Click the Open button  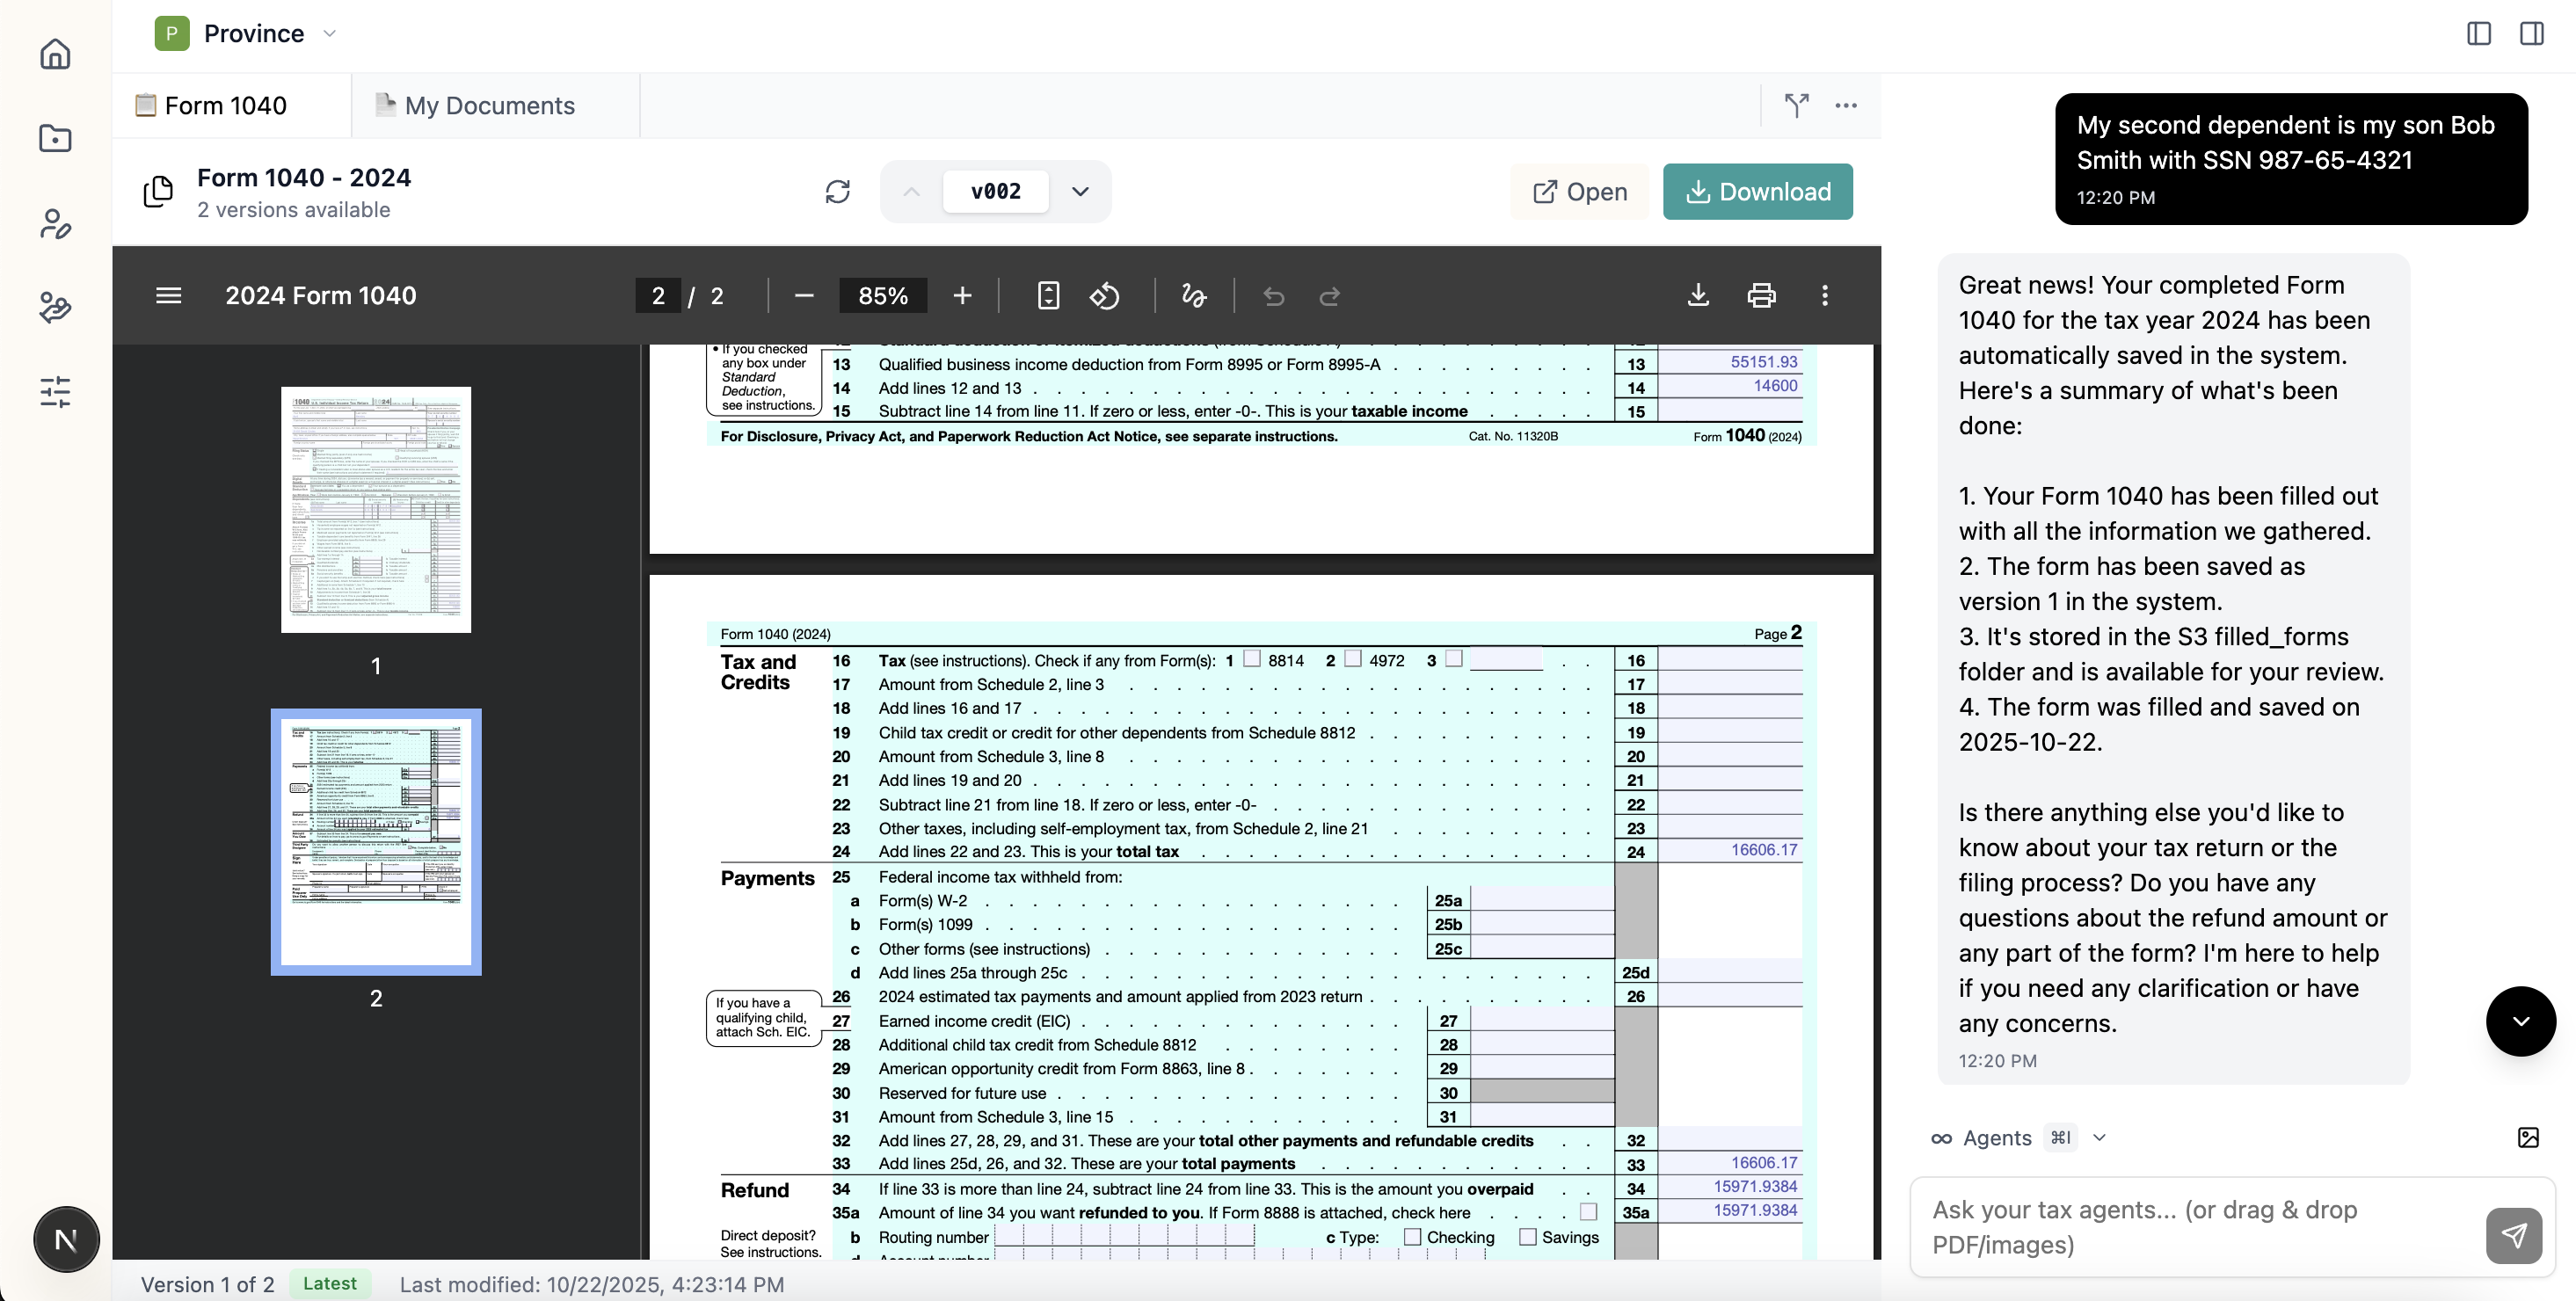[x=1580, y=191]
